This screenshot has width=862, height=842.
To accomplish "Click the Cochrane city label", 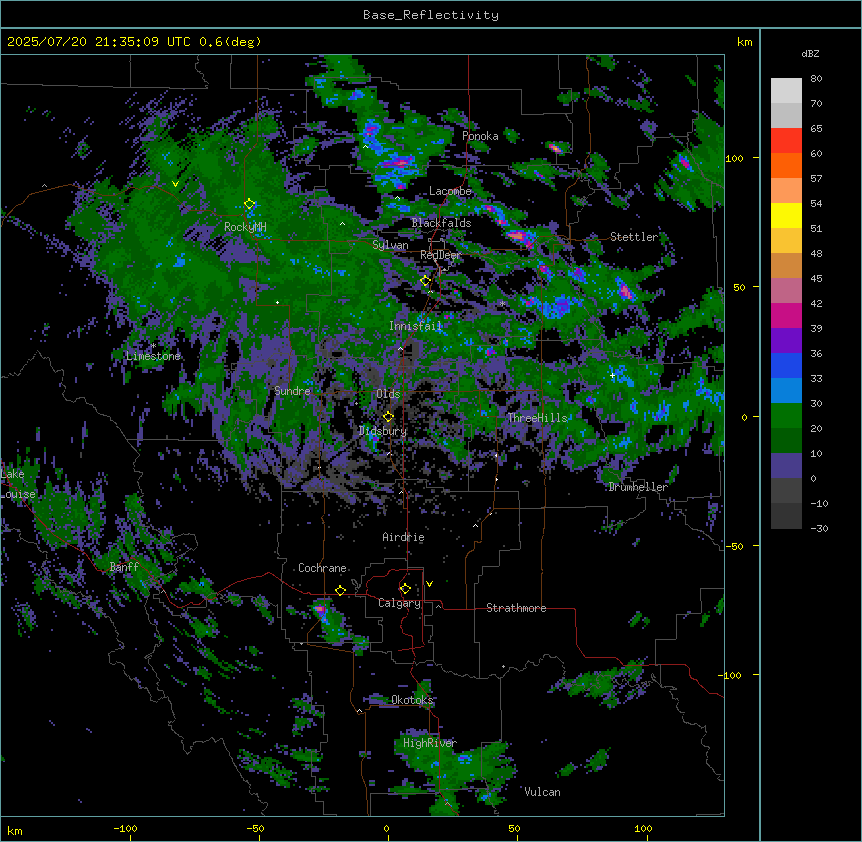I will click(322, 568).
